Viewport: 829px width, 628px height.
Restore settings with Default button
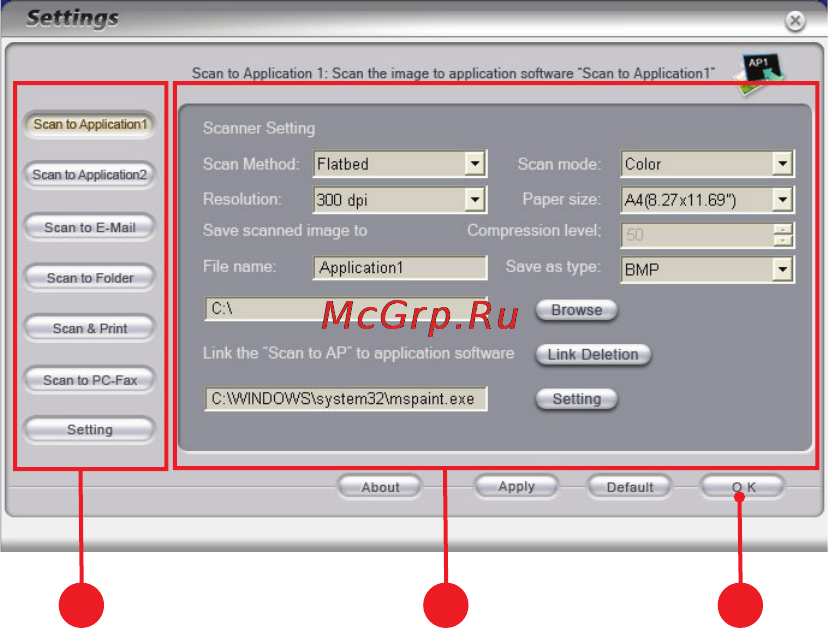(x=630, y=487)
